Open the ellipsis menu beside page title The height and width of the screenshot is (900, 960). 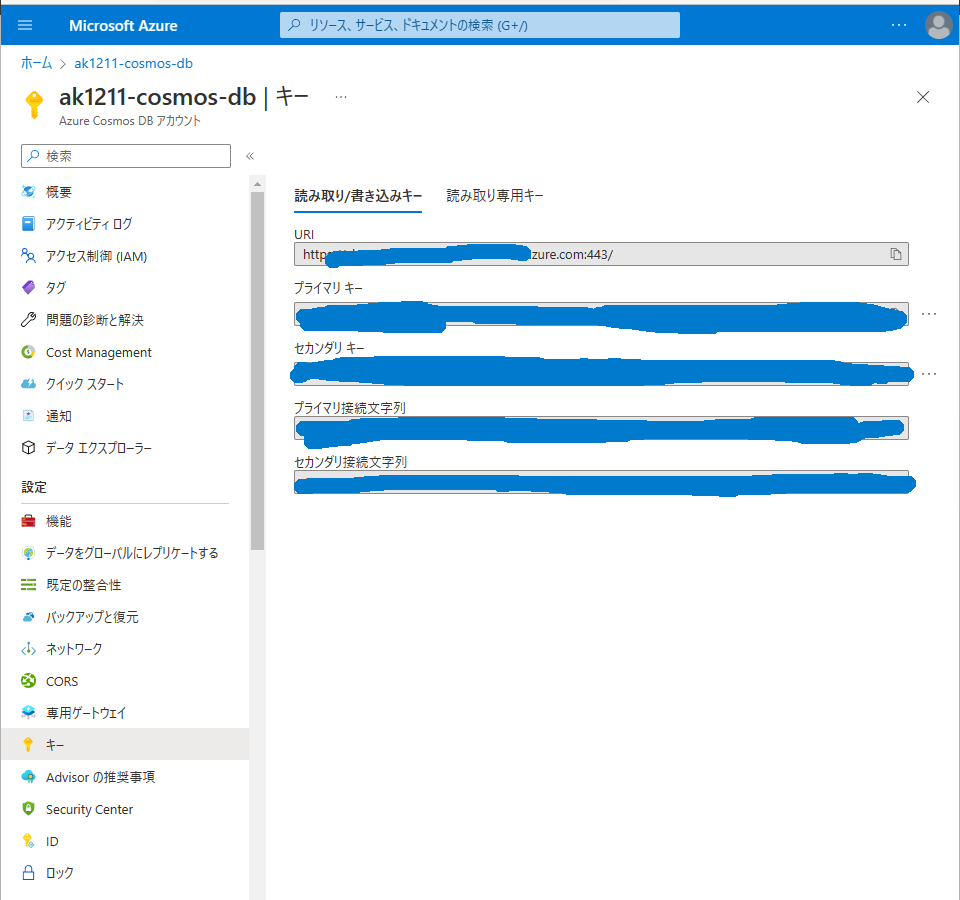tap(341, 97)
